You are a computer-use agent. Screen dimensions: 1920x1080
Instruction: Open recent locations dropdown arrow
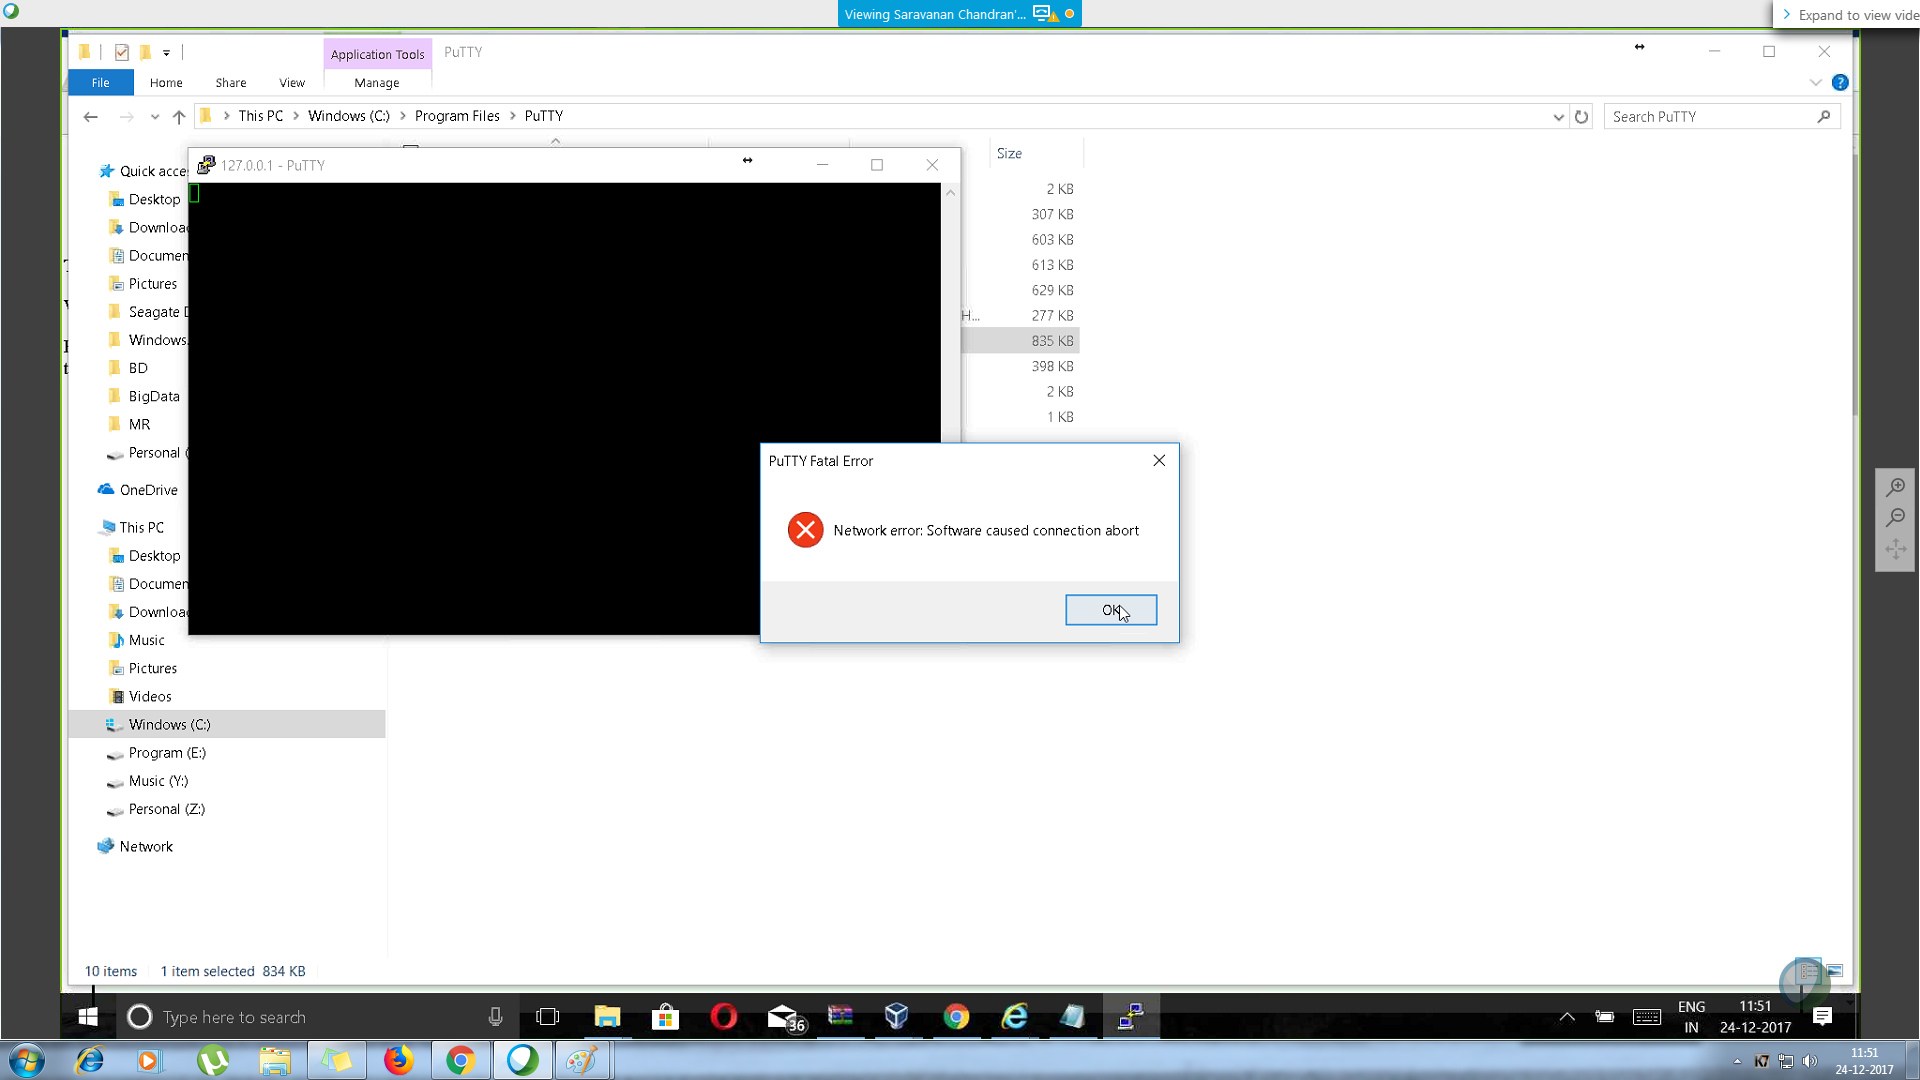coord(155,117)
